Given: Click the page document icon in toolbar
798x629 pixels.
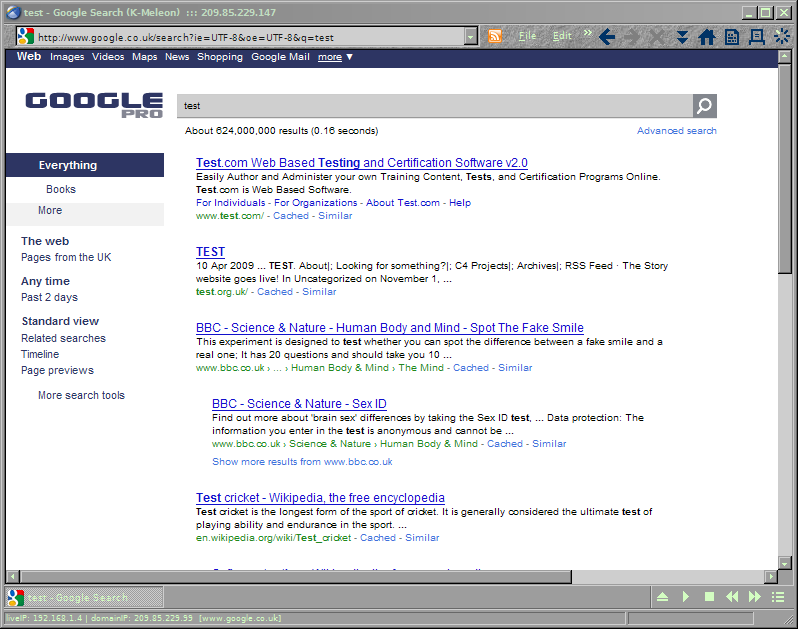Looking at the screenshot, I should click(732, 37).
